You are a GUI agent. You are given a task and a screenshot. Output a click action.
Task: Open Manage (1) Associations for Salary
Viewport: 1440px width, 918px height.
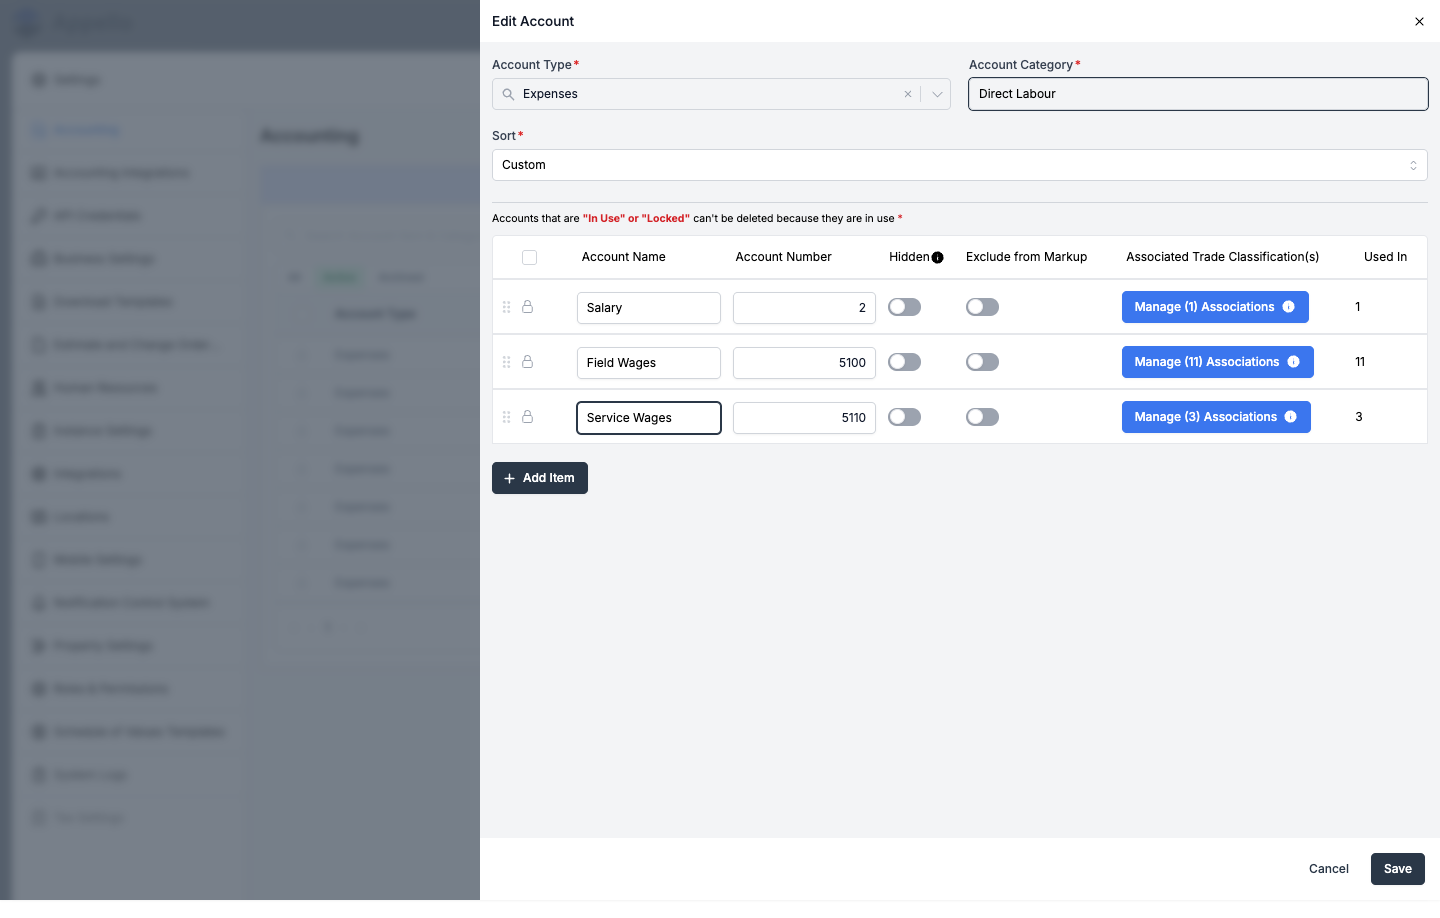(1215, 307)
